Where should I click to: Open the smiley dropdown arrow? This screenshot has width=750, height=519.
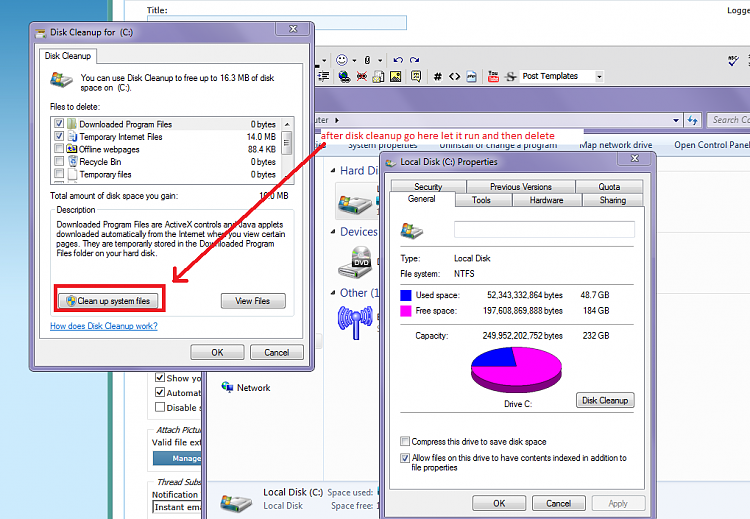pos(354,60)
